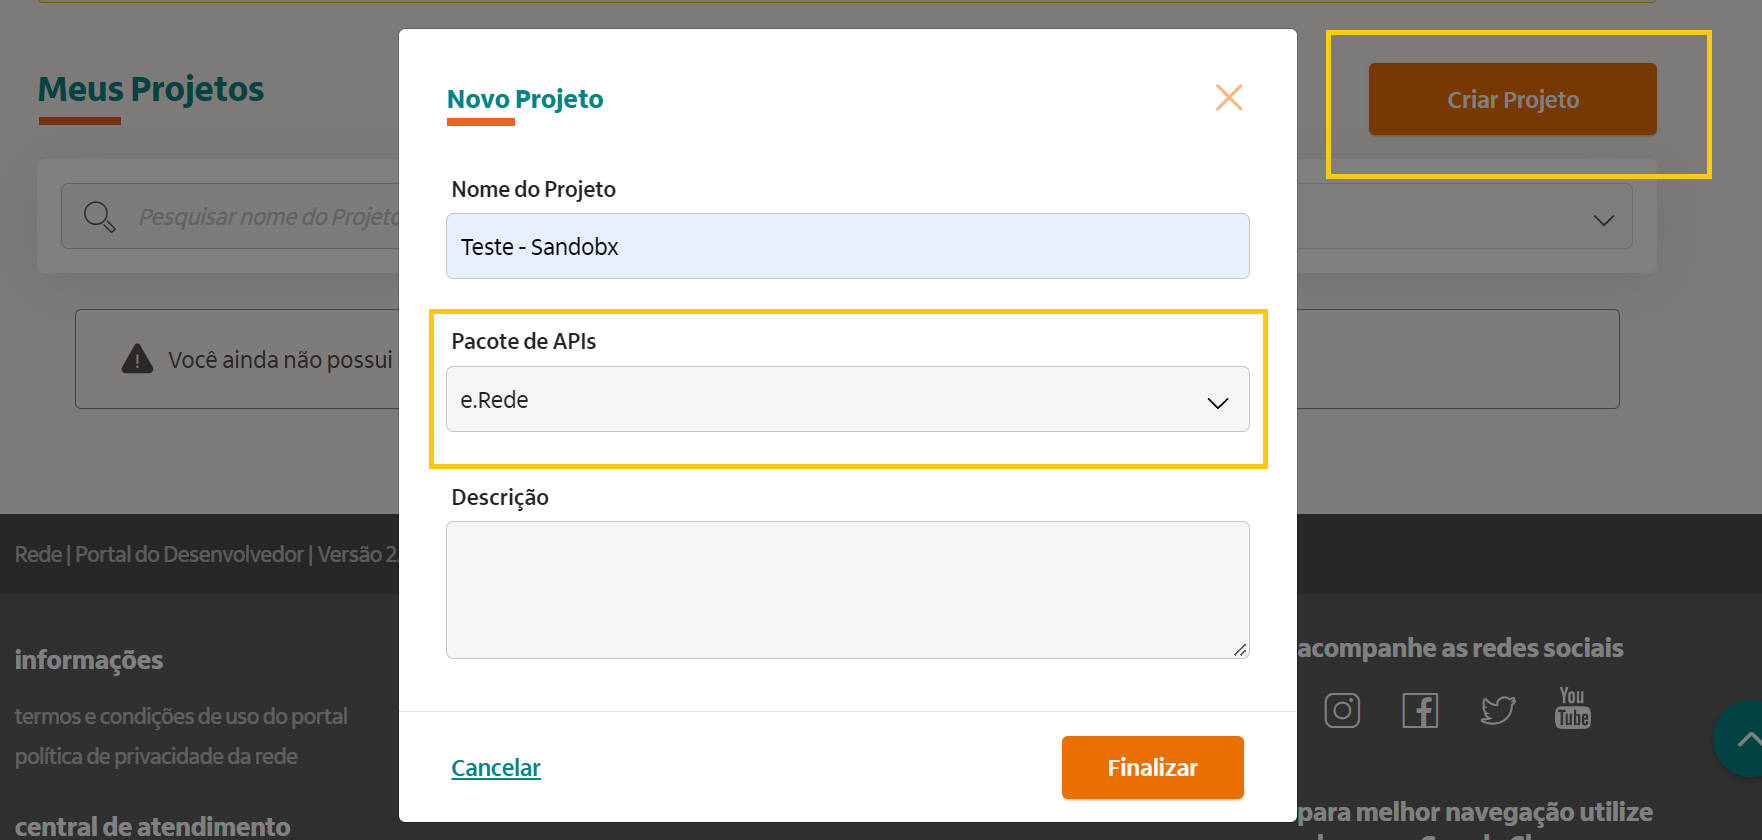Image resolution: width=1762 pixels, height=840 pixels.
Task: Click Cancelar to dismiss the form
Action: [x=495, y=767]
